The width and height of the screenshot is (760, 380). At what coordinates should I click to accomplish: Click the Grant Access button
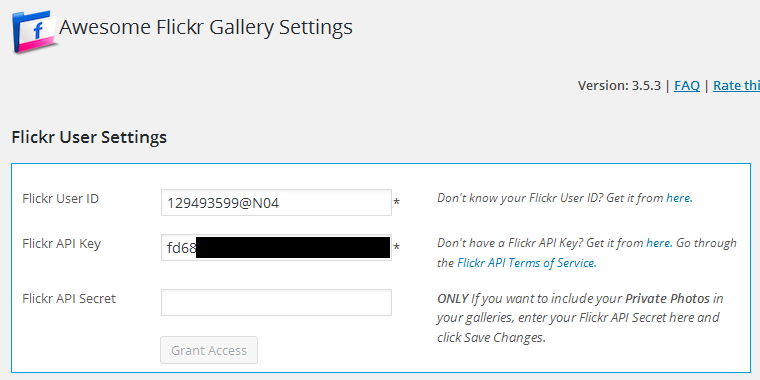pyautogui.click(x=209, y=350)
